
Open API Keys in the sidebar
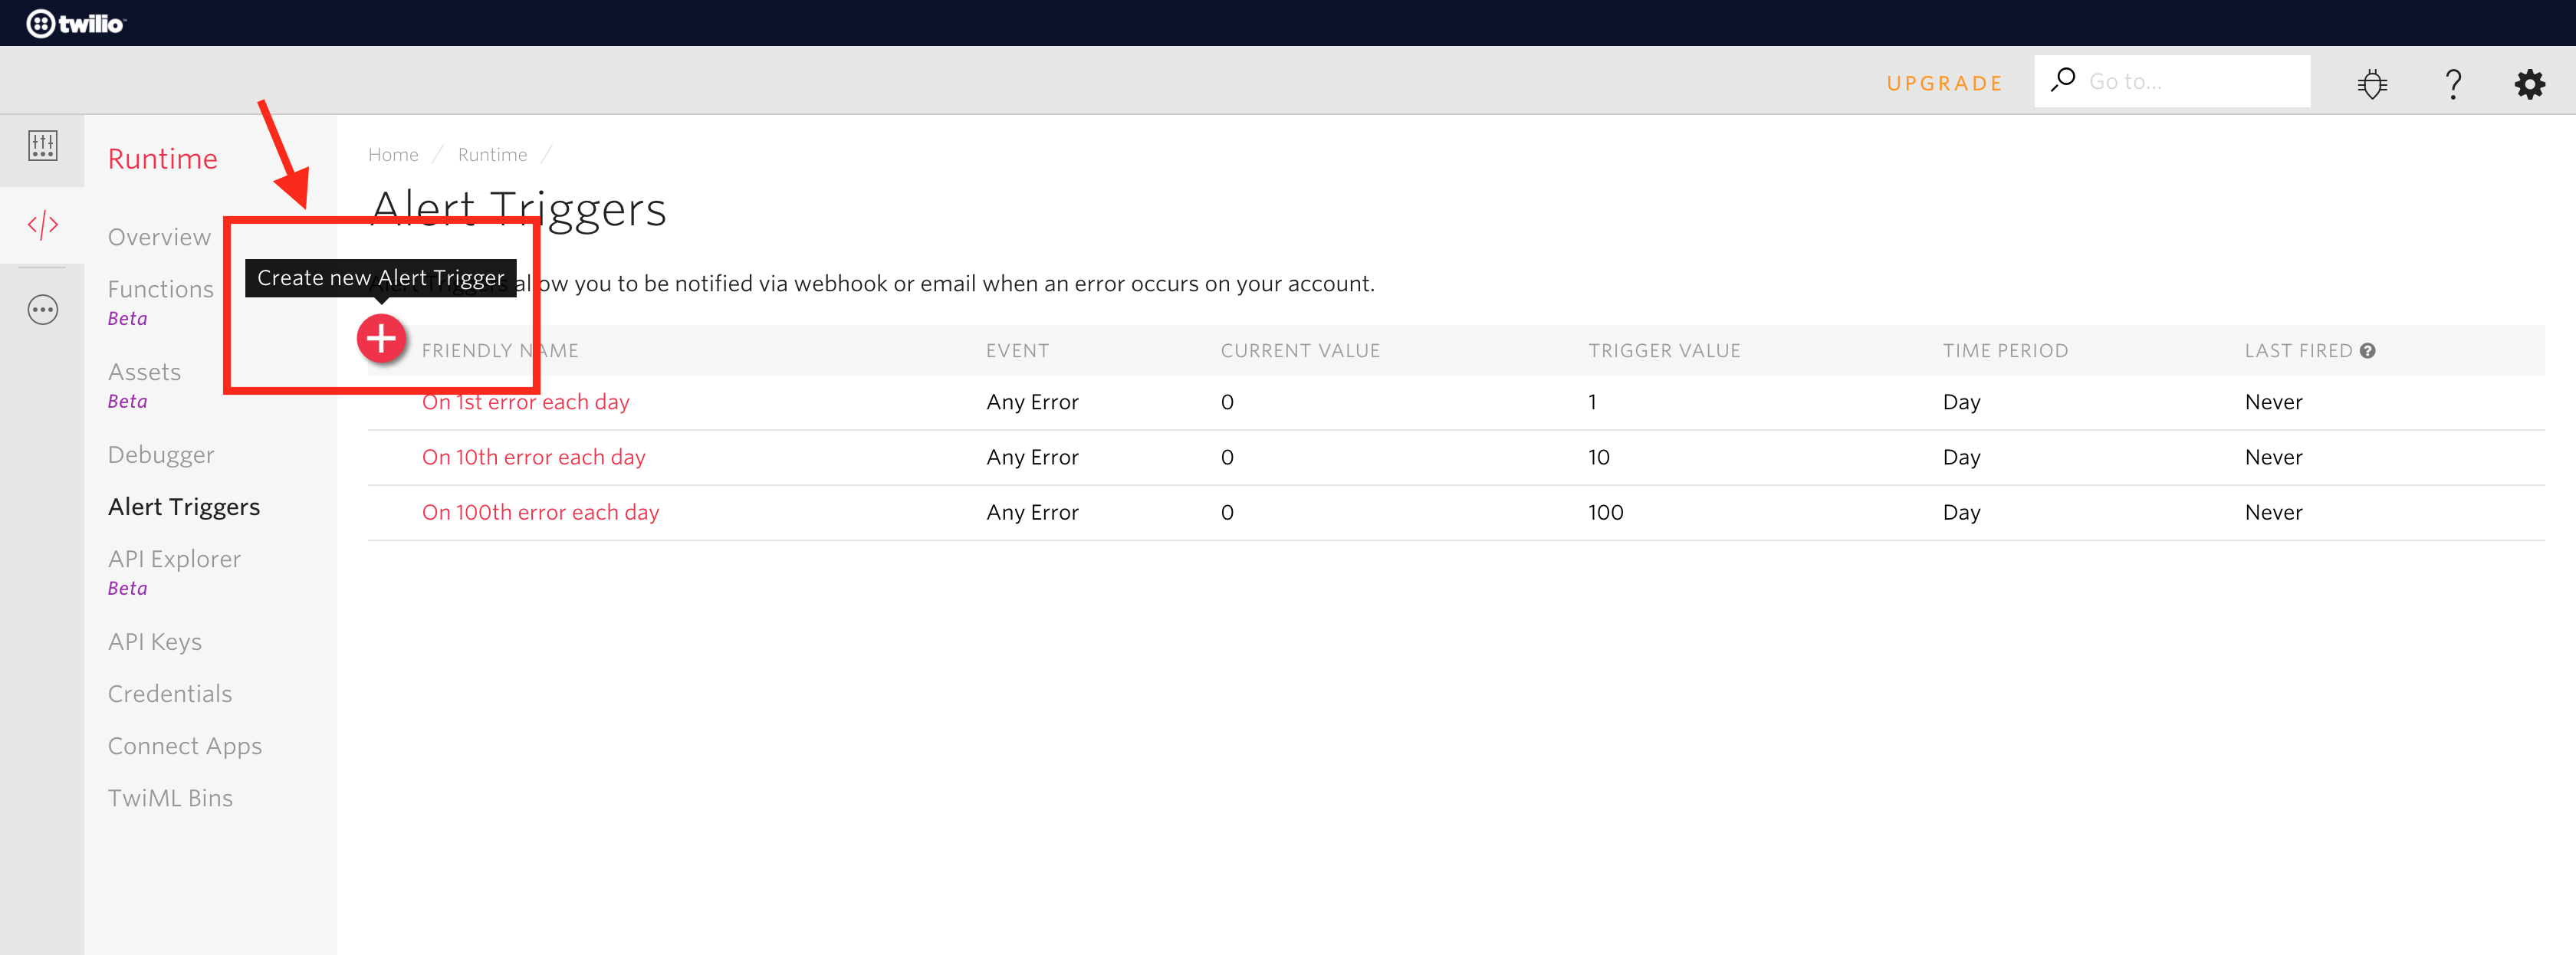click(155, 642)
